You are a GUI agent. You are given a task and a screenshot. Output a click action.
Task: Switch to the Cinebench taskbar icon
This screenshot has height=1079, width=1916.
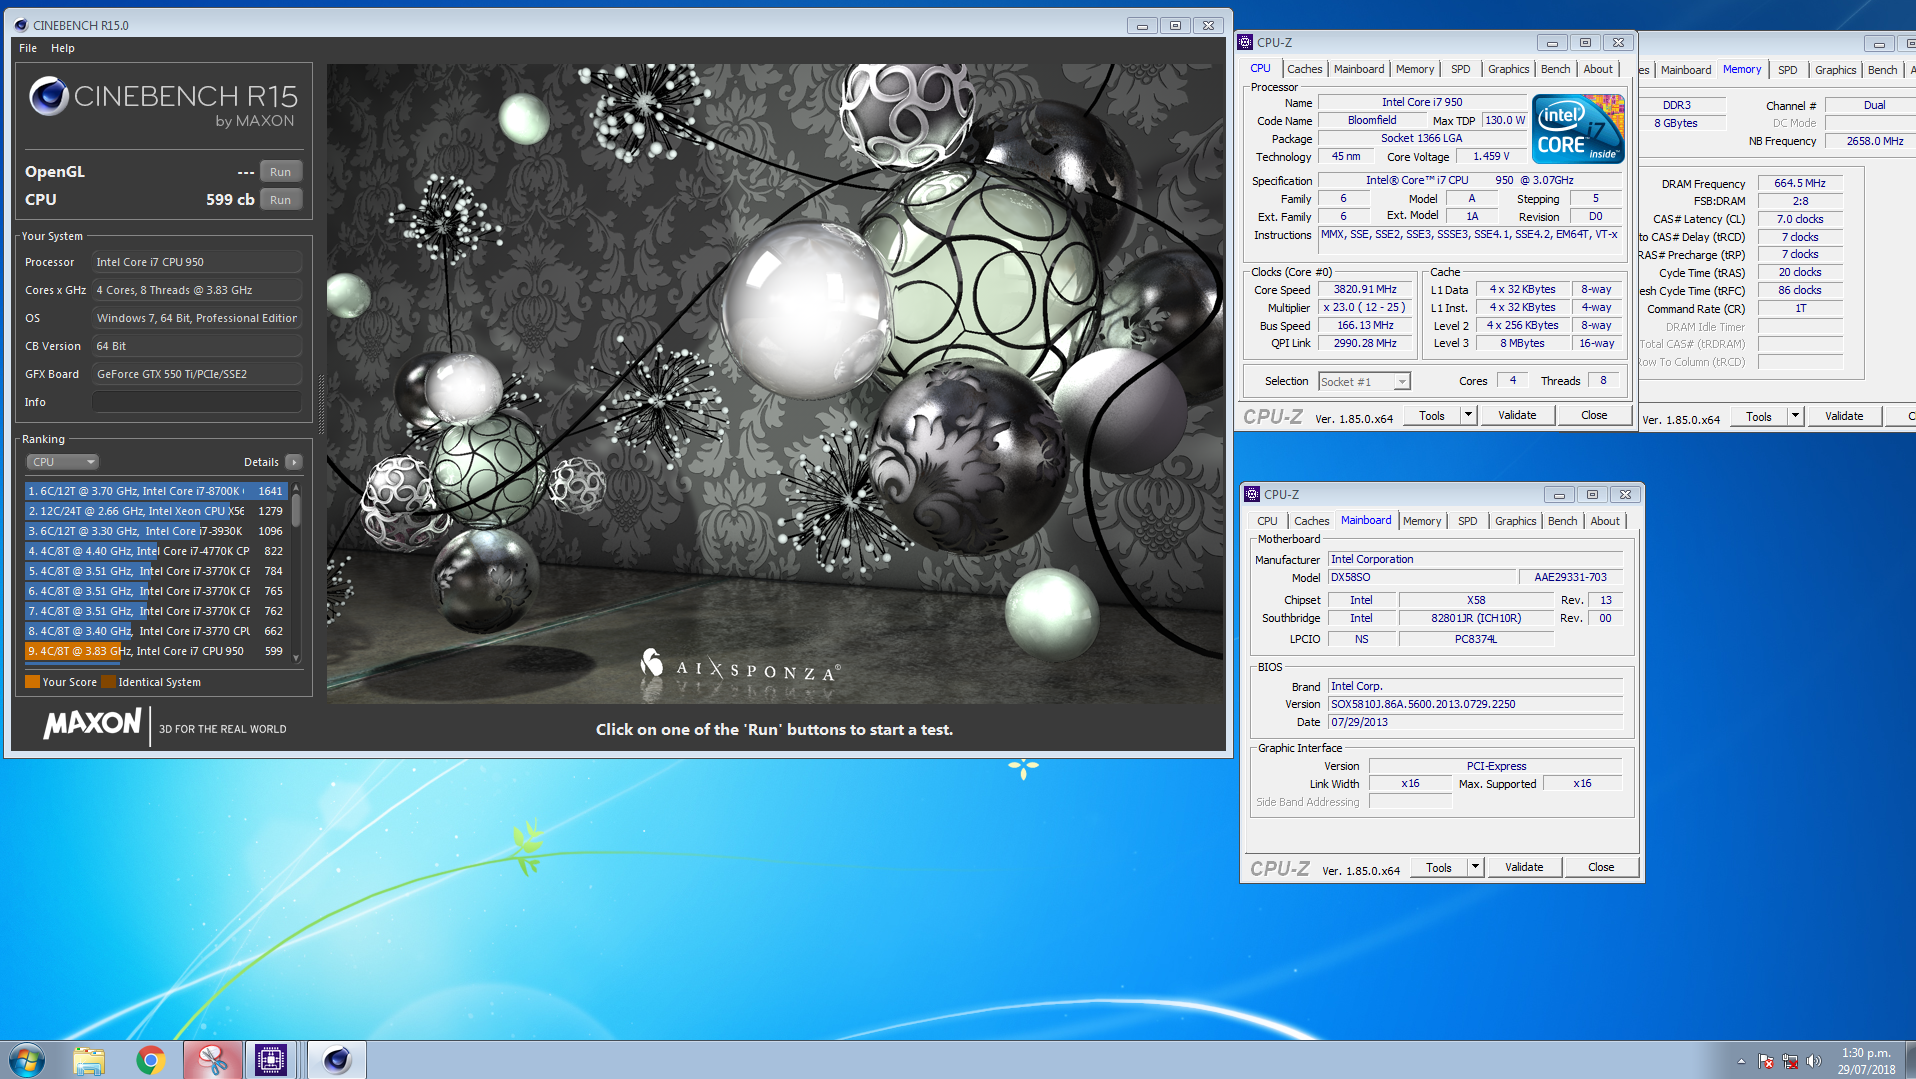point(337,1060)
